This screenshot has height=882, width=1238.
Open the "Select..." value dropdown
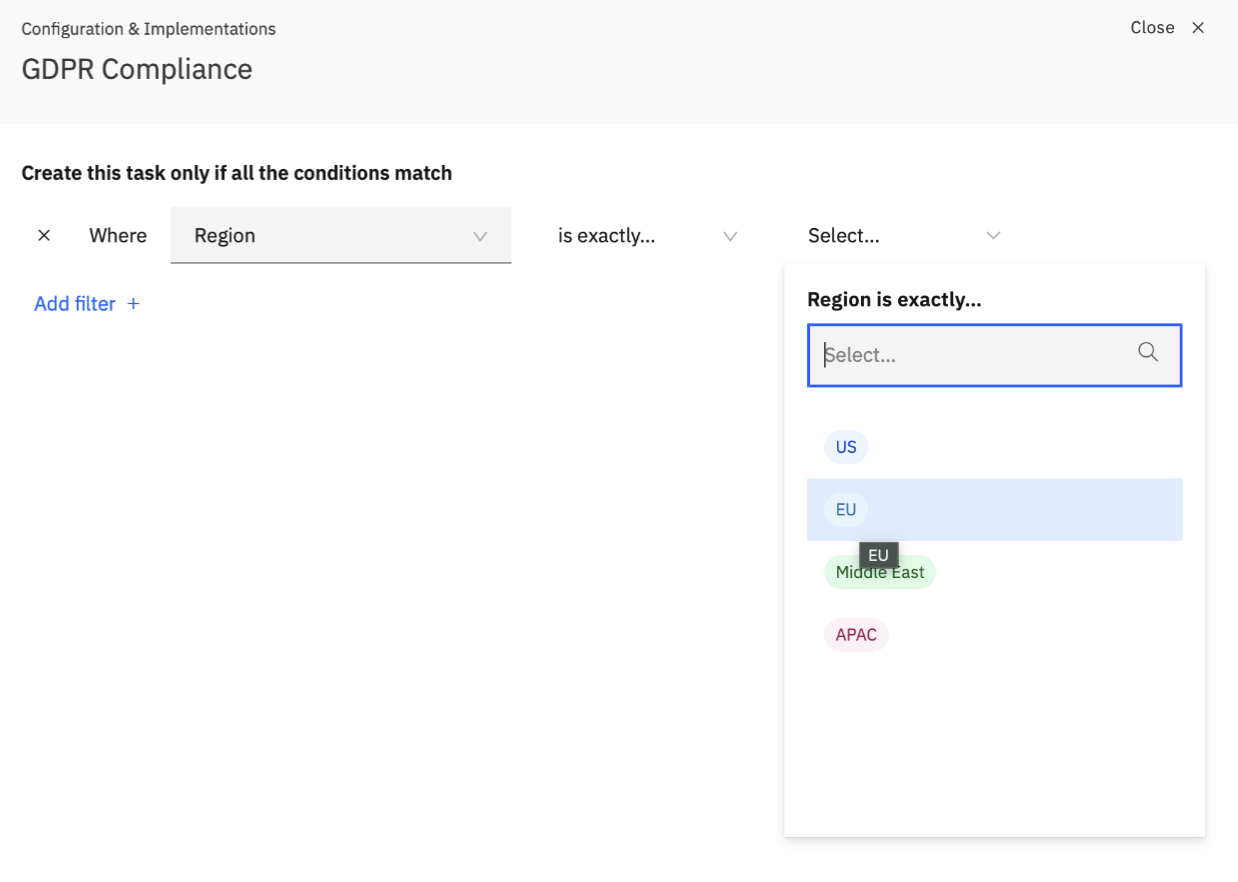pos(904,235)
